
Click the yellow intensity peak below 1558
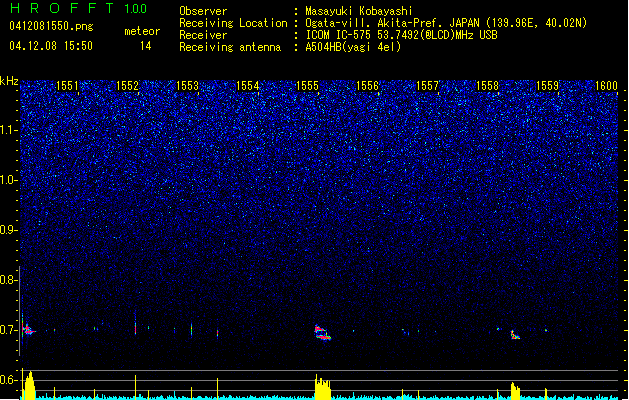click(x=515, y=391)
